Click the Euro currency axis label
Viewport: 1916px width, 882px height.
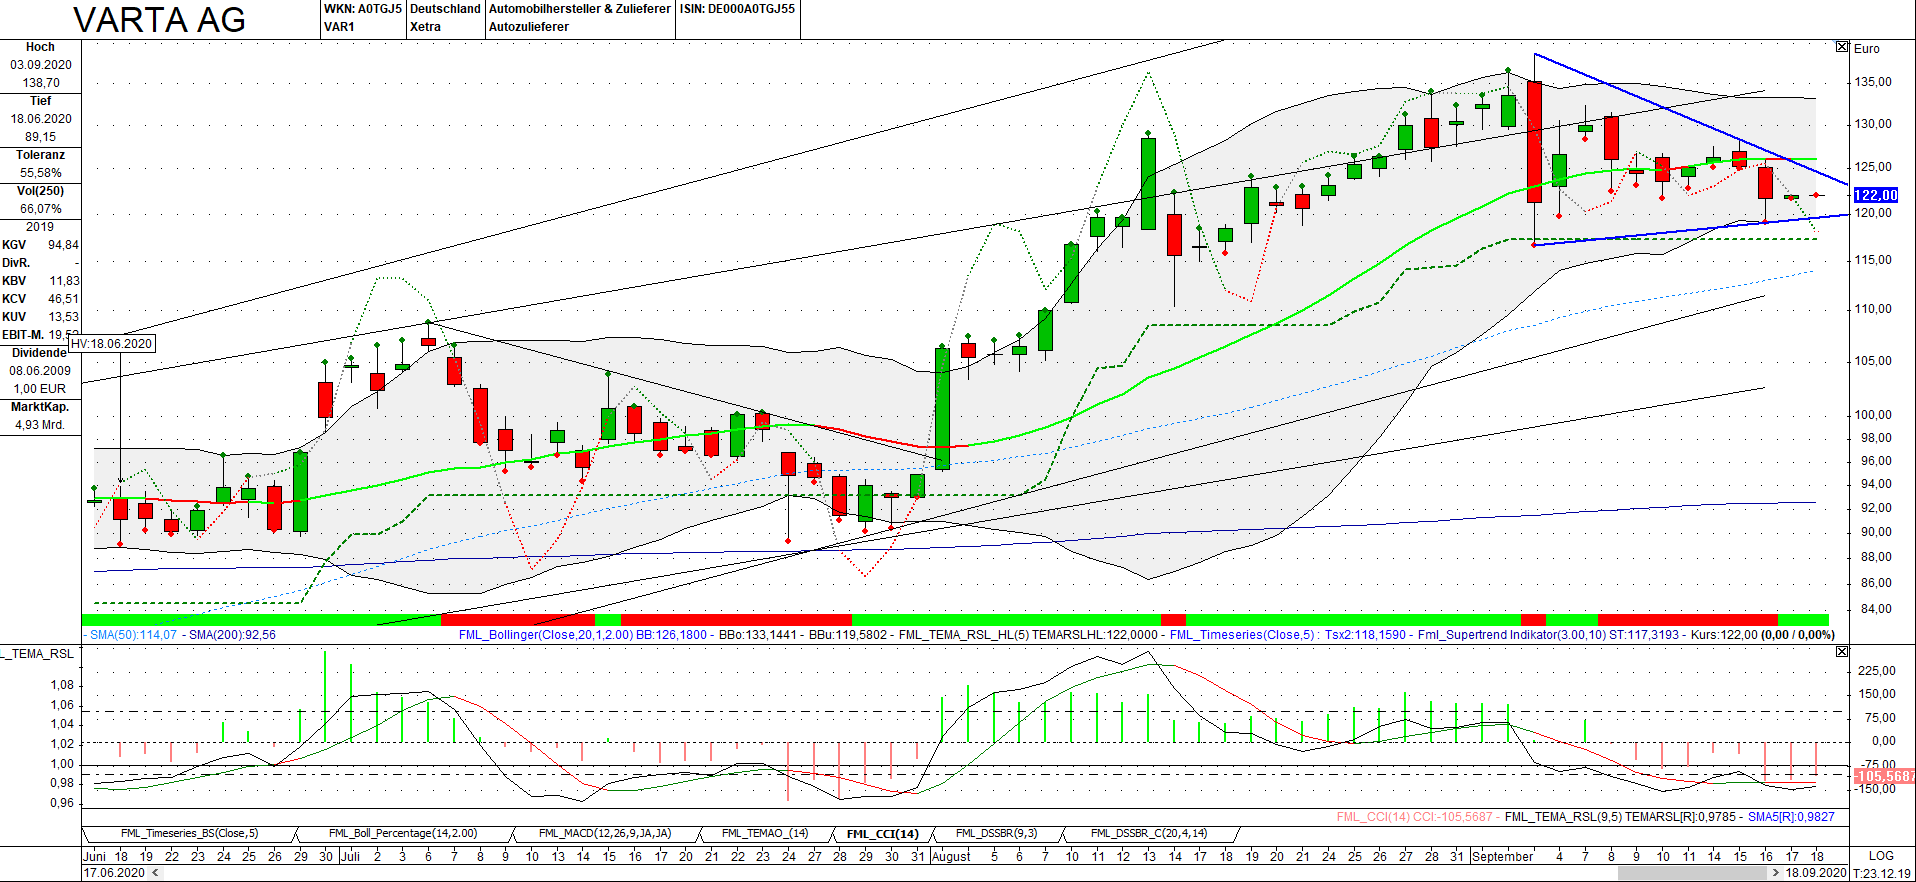point(1866,48)
